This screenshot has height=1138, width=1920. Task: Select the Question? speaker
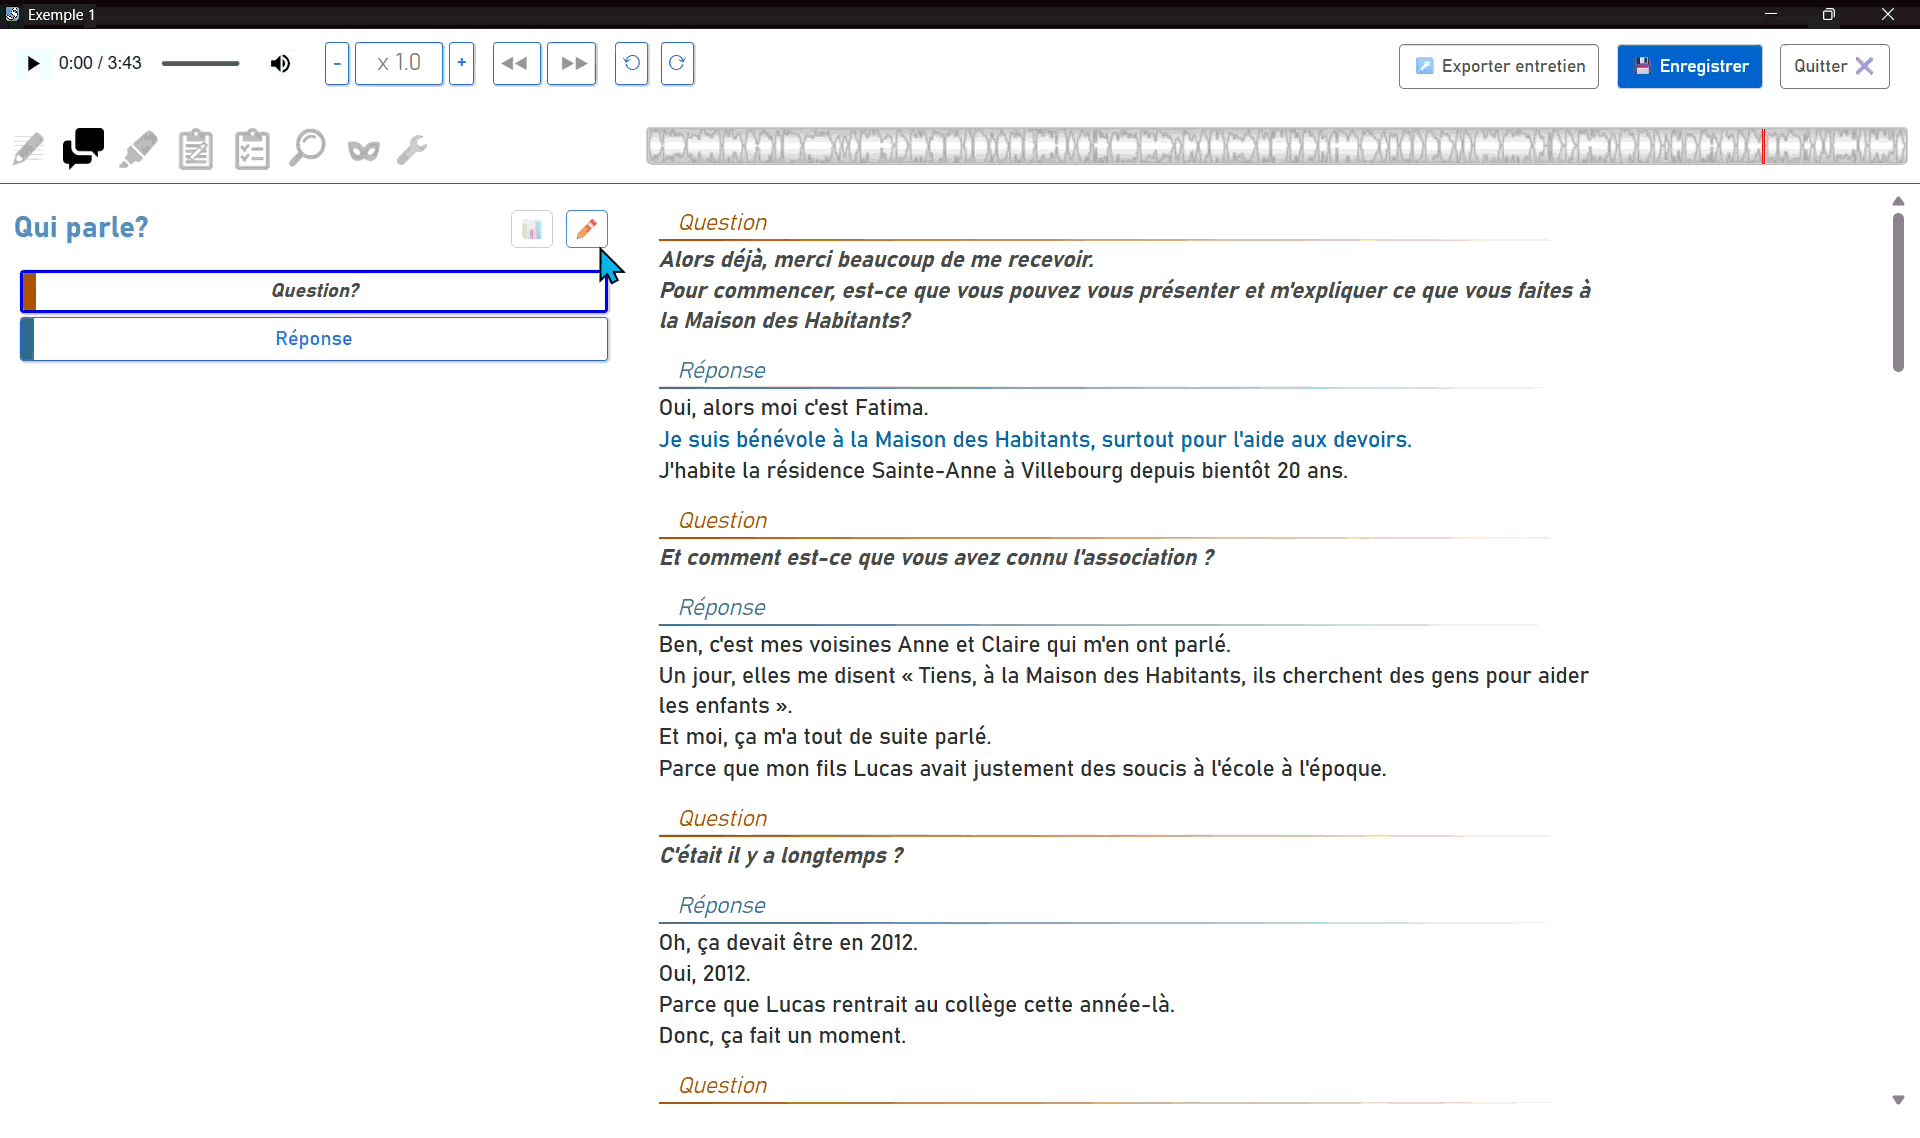[314, 291]
